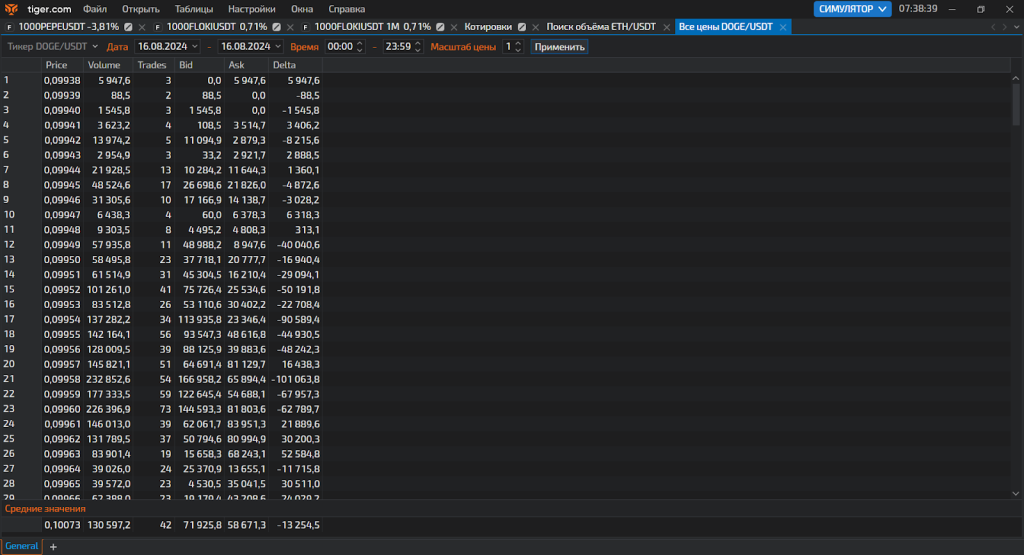Sort table by Delta column header
Screen dimensions: 1024x555
coord(284,65)
